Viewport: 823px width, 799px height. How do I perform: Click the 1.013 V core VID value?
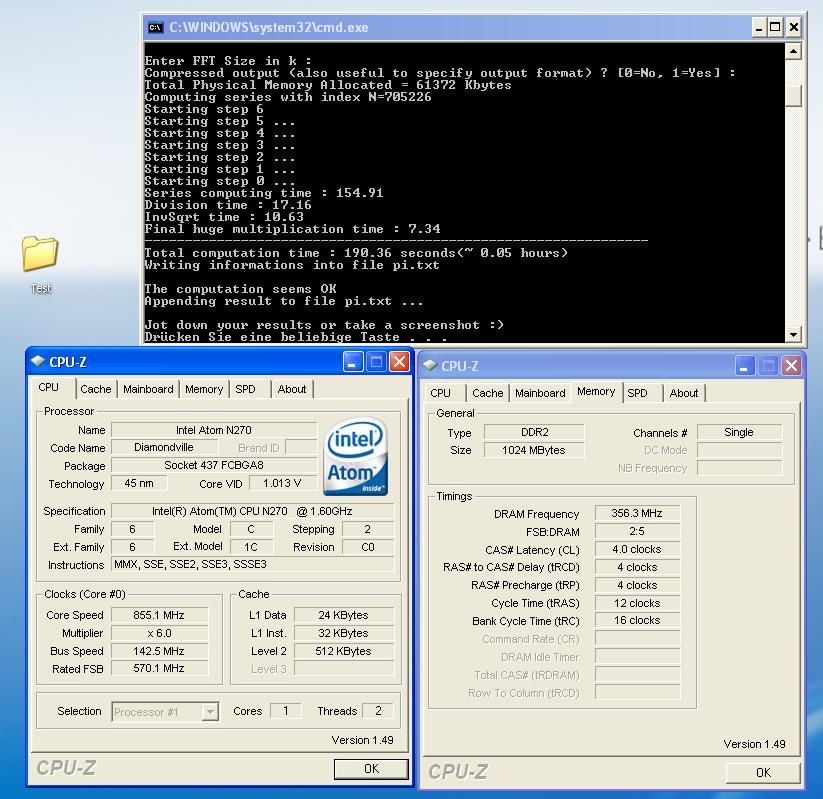pos(282,483)
